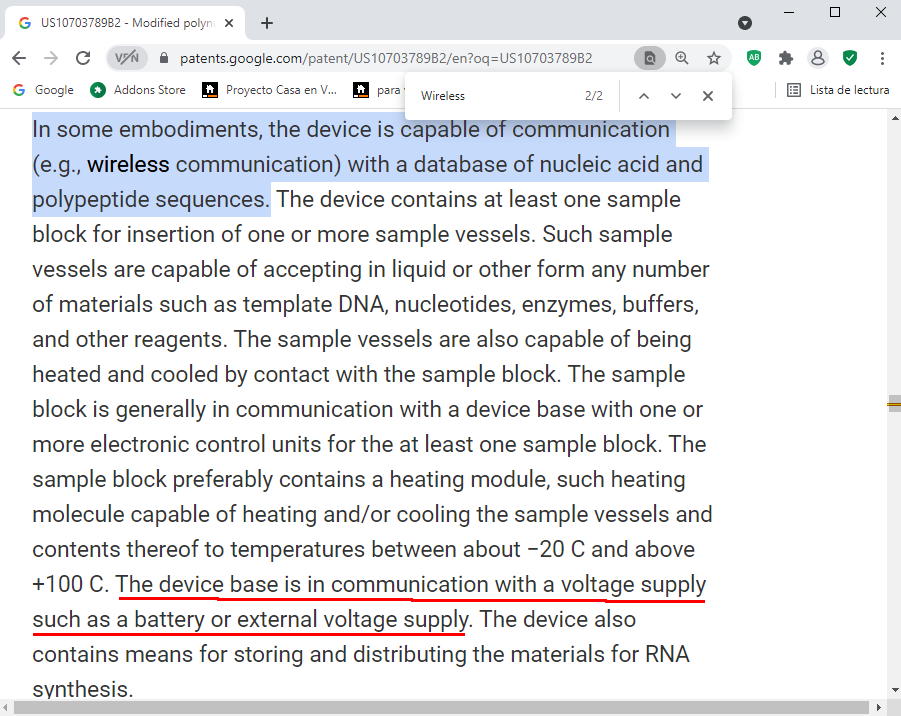The height and width of the screenshot is (716, 901).
Task: Open the Addons Store bookmark
Action: [x=138, y=90]
